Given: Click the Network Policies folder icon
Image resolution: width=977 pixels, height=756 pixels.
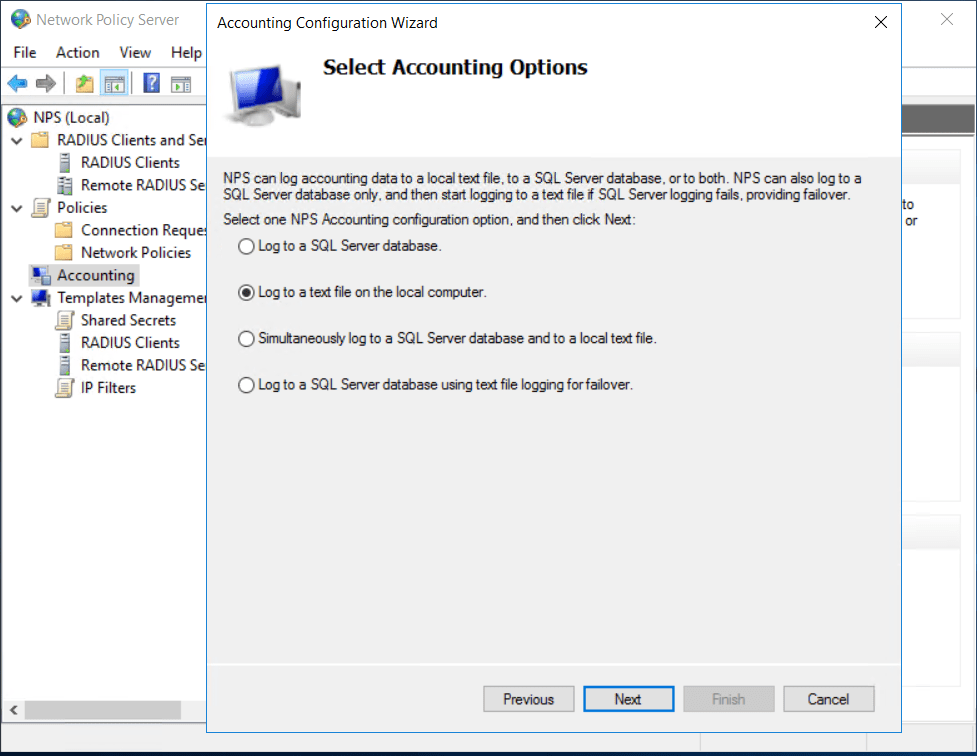Looking at the screenshot, I should (x=64, y=252).
